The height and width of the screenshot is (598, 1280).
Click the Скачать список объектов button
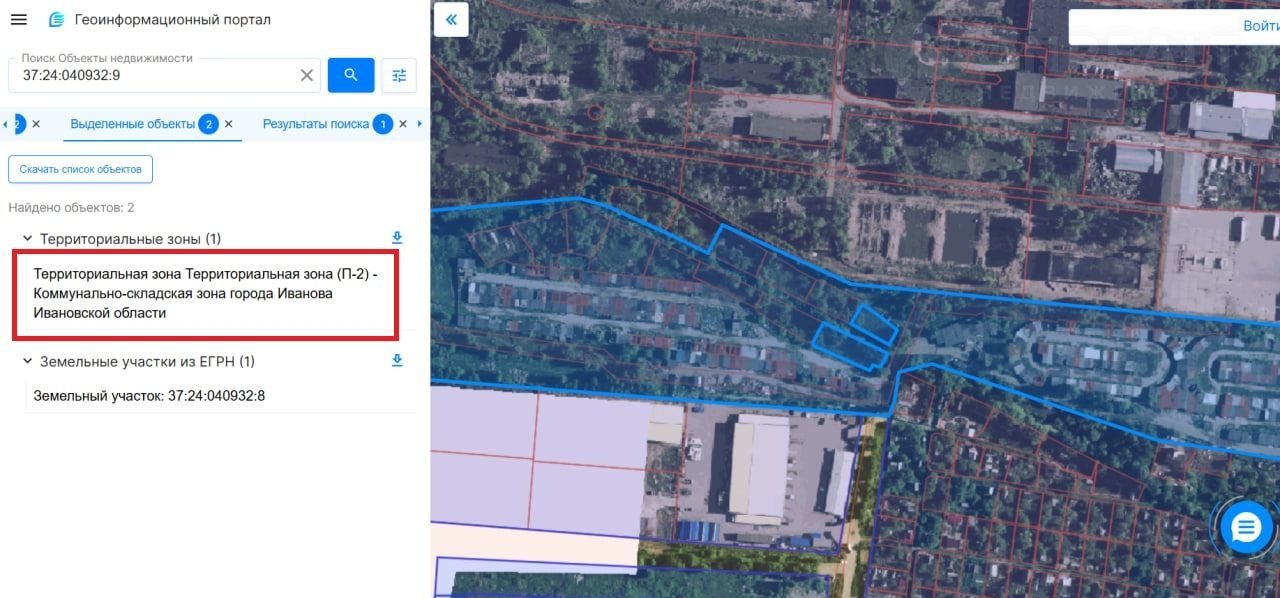click(x=80, y=169)
